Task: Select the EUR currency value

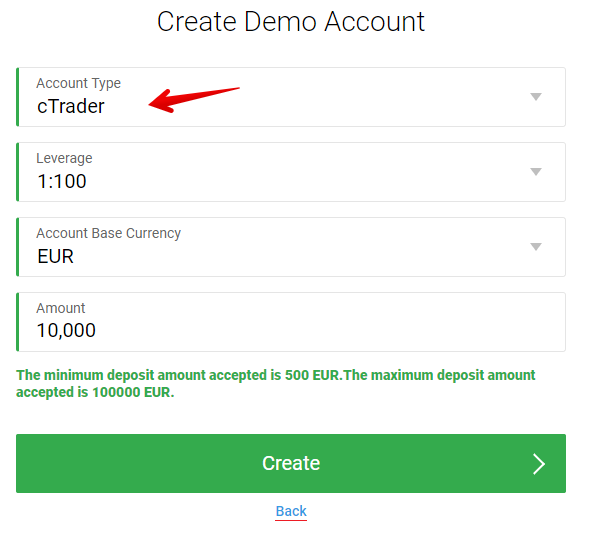Action: (x=56, y=256)
